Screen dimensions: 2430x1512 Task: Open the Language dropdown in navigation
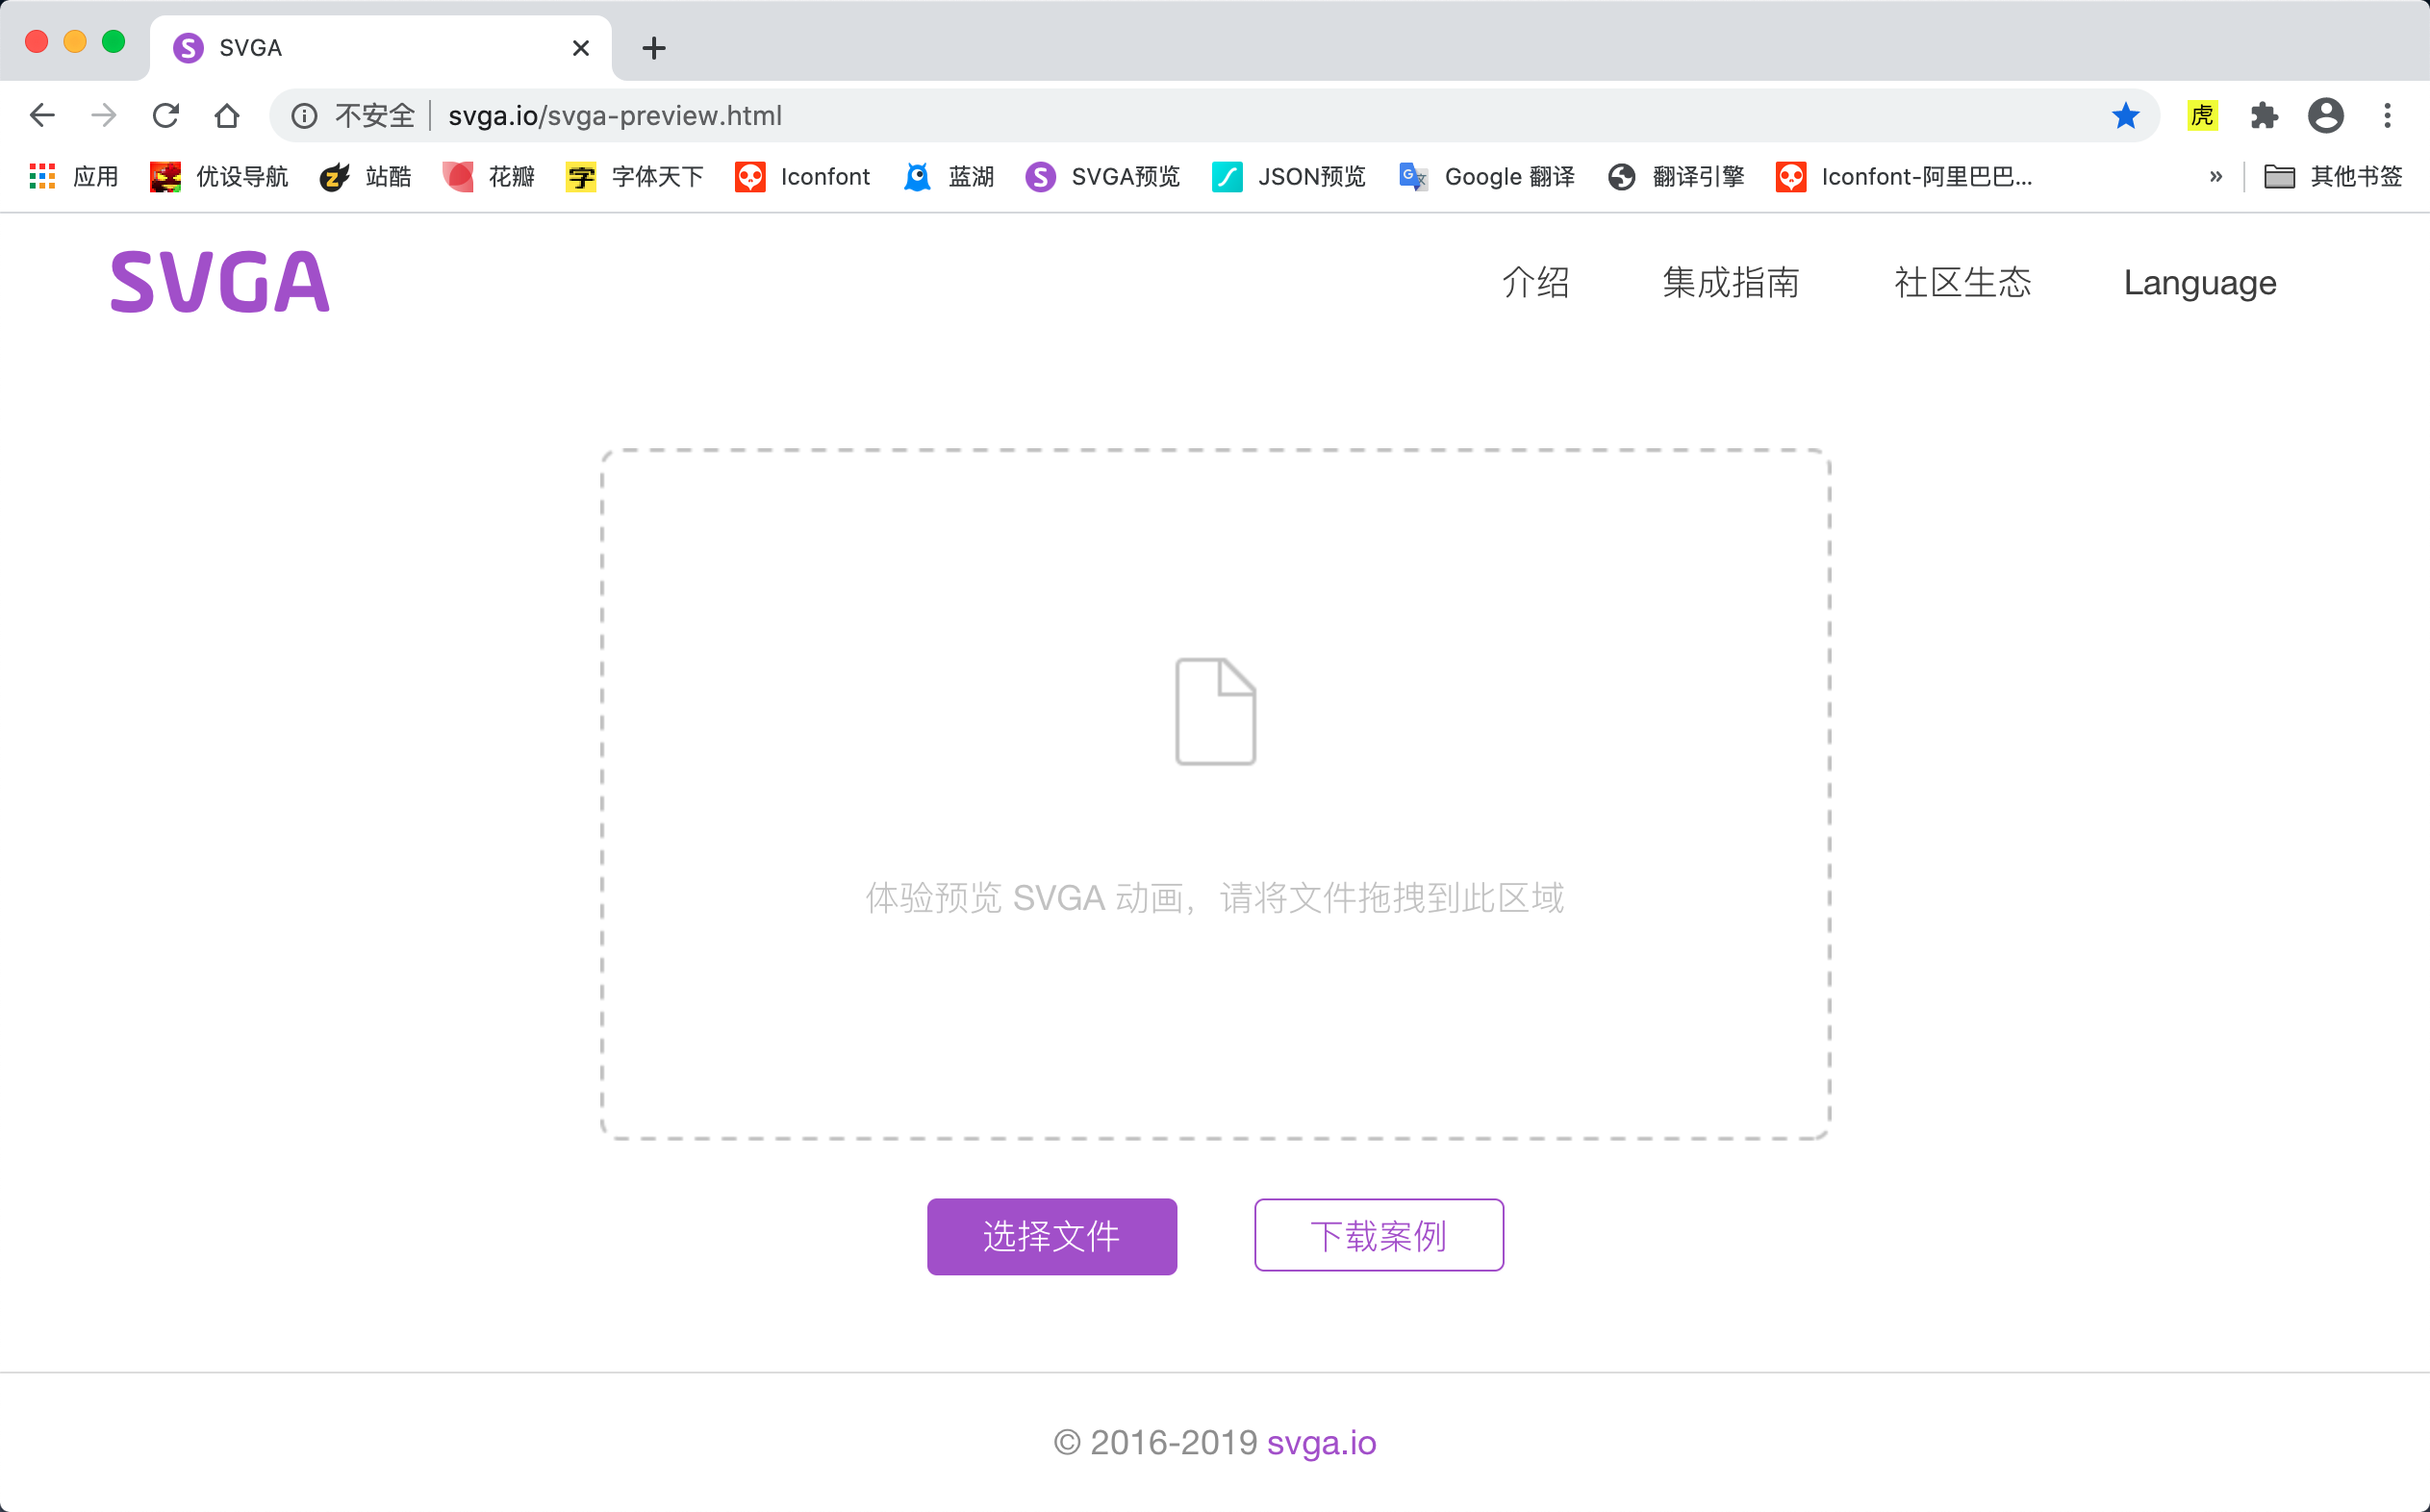2199,283
